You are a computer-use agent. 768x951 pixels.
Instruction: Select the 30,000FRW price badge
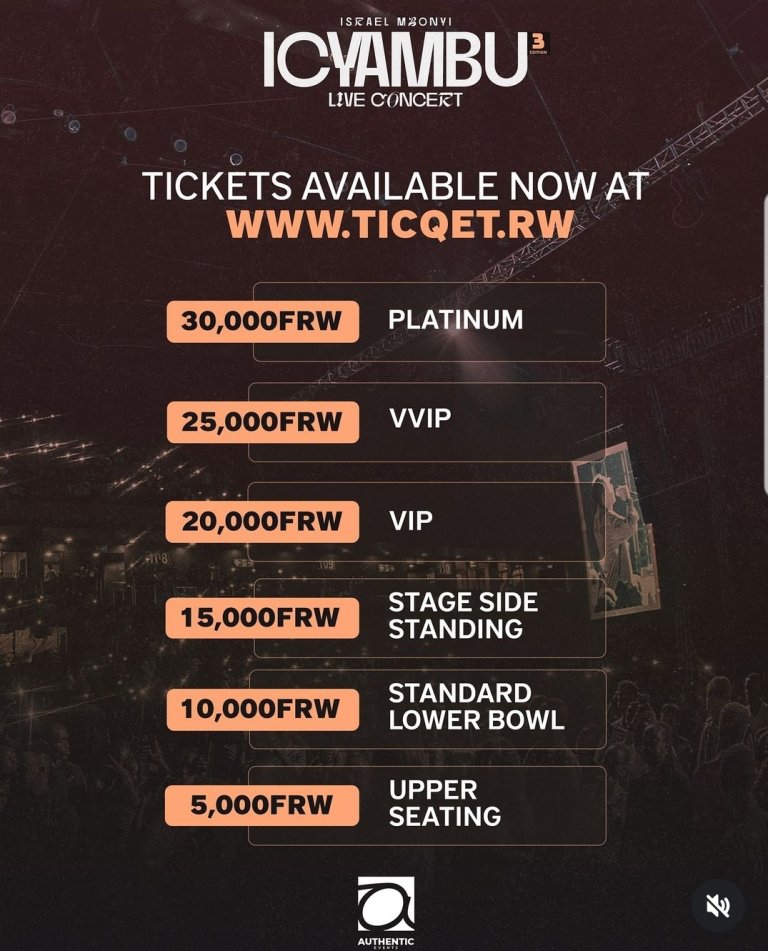(x=263, y=321)
